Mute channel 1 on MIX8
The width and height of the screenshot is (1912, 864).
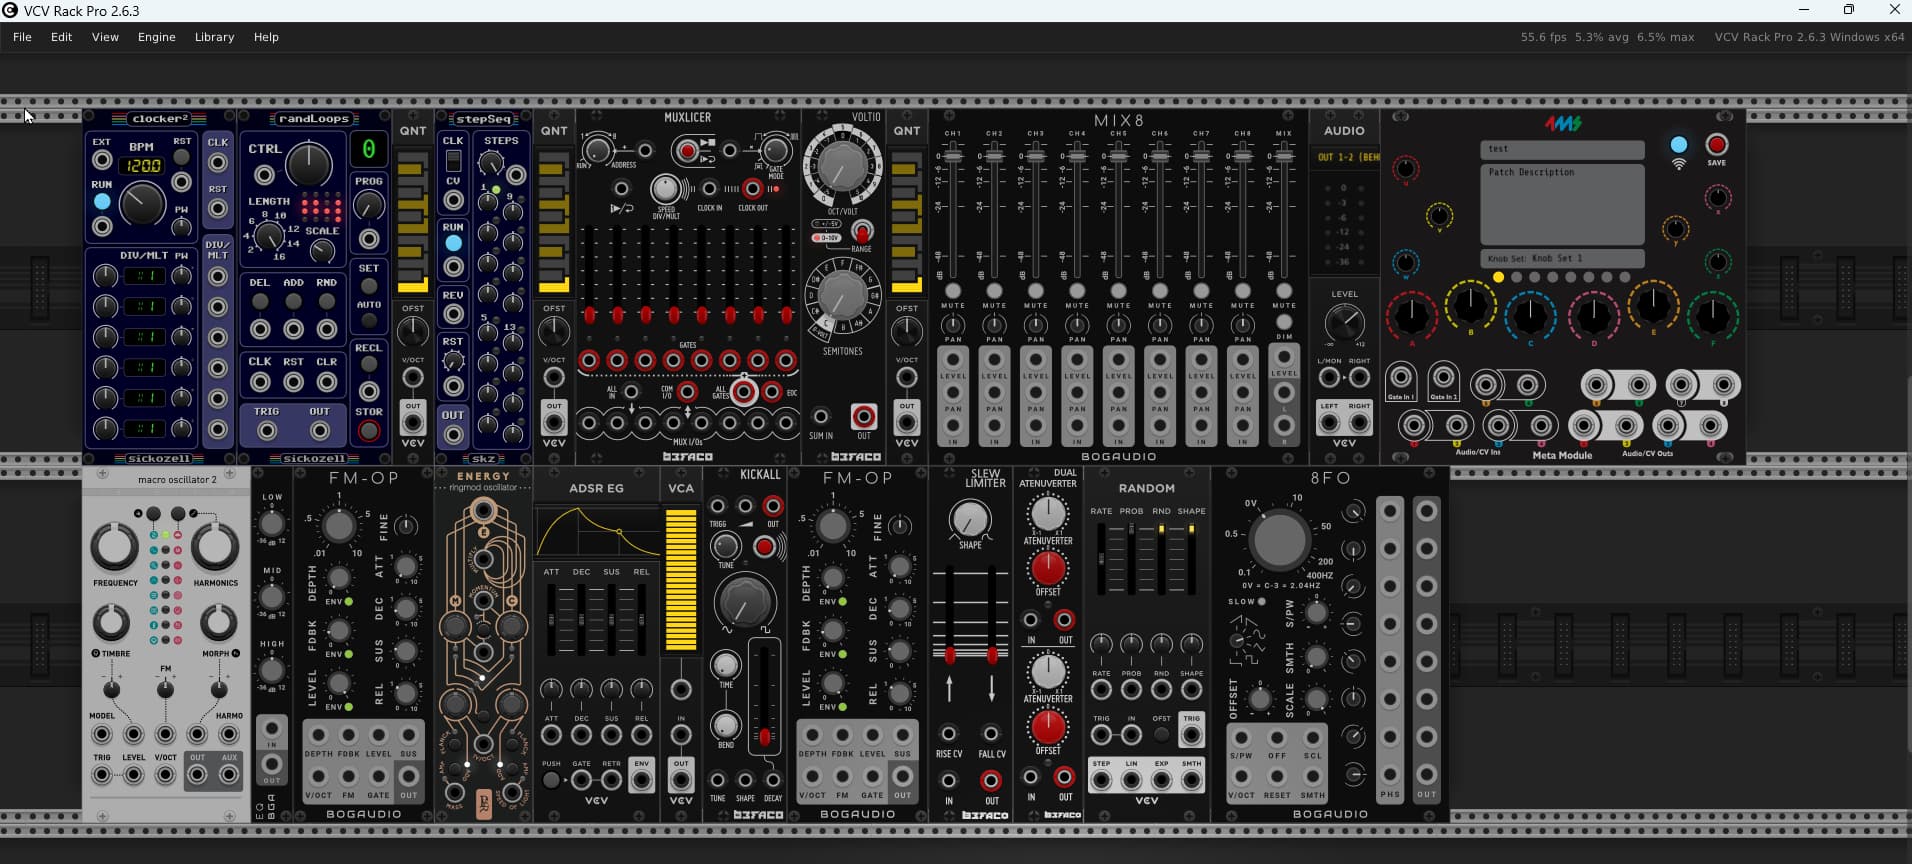pos(953,291)
